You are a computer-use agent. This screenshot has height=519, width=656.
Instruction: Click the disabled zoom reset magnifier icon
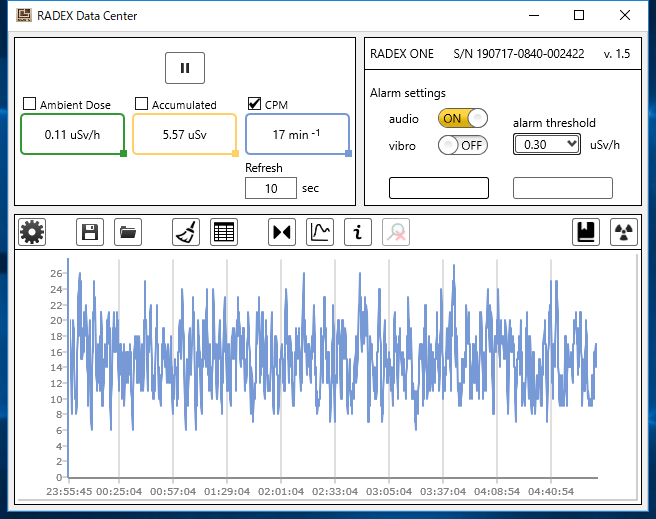(396, 232)
